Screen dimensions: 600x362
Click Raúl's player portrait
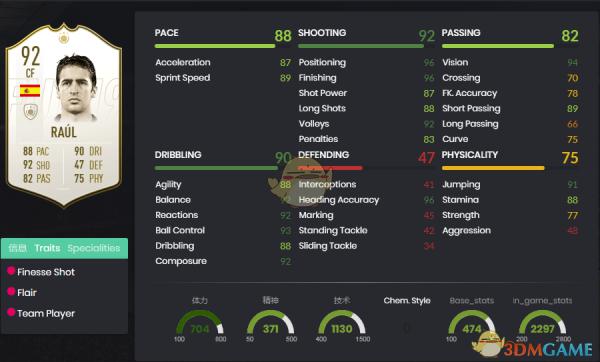coord(76,88)
